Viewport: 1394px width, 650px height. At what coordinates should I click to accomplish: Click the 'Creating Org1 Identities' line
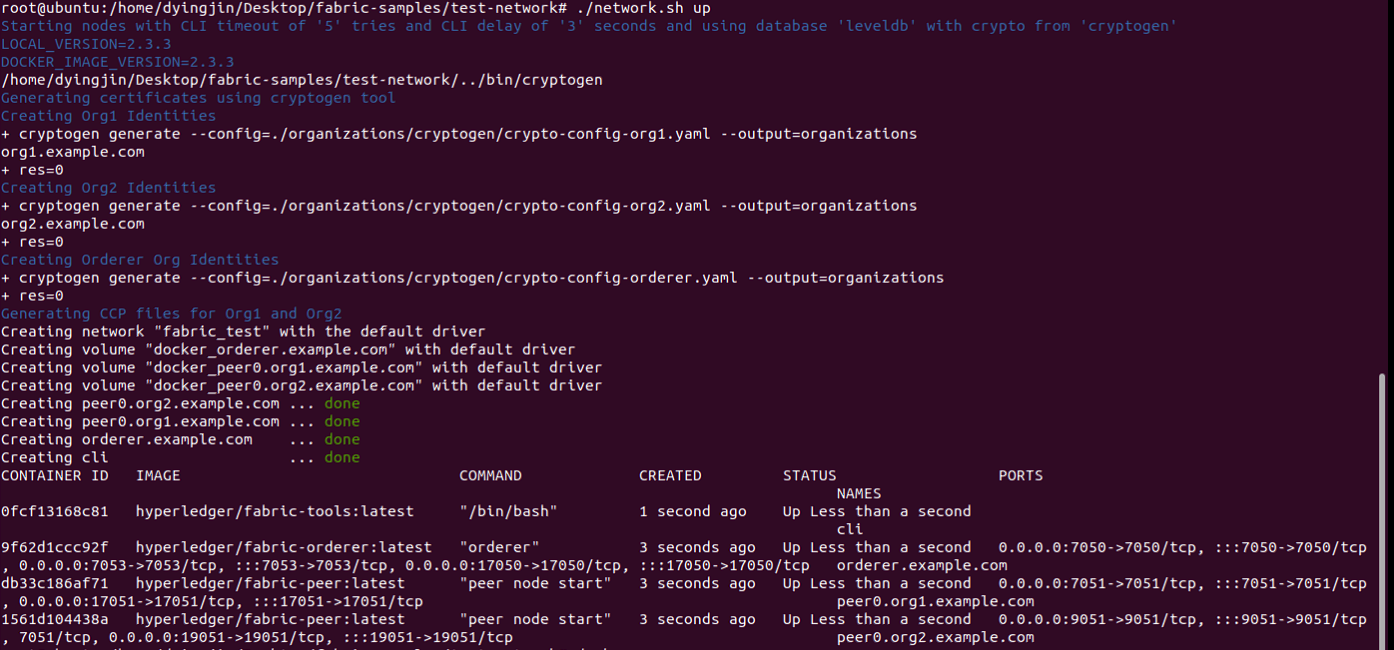coord(108,116)
